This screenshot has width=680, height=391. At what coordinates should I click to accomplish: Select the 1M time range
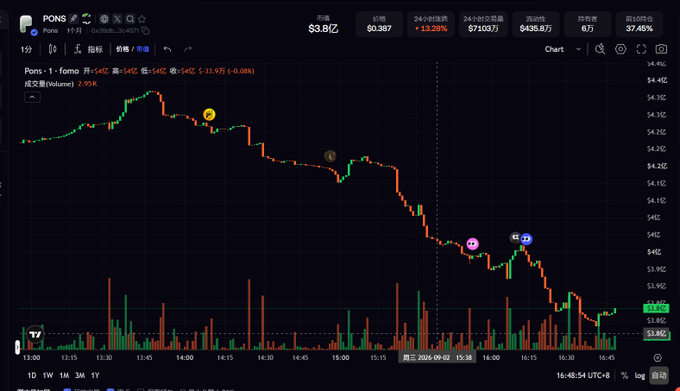pyautogui.click(x=64, y=375)
